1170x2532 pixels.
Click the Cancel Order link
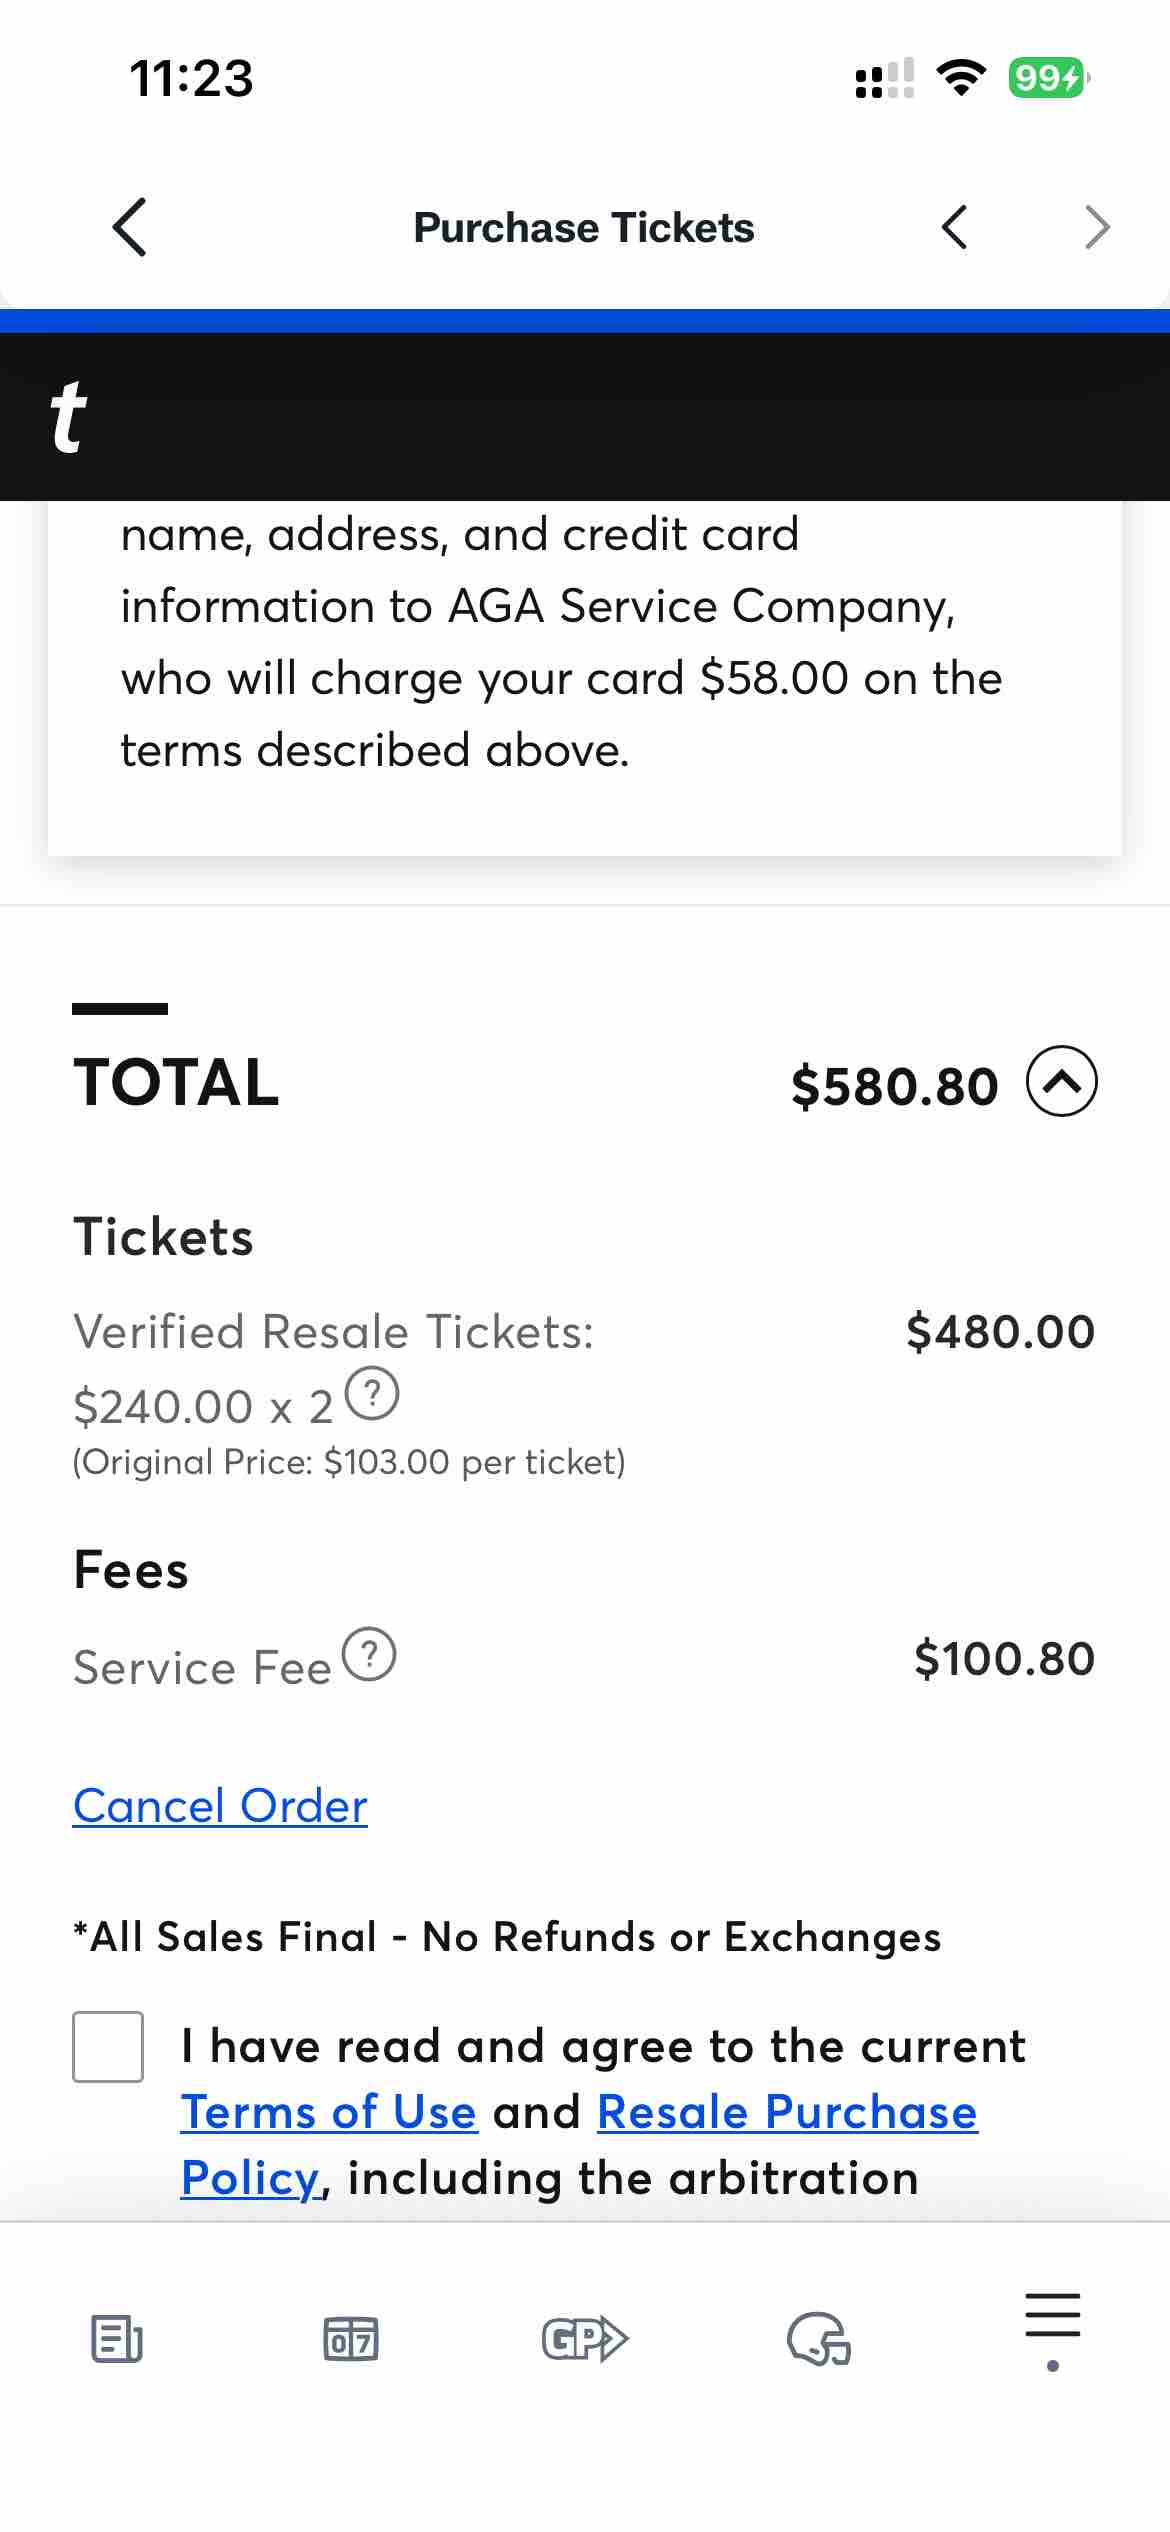(x=220, y=1806)
